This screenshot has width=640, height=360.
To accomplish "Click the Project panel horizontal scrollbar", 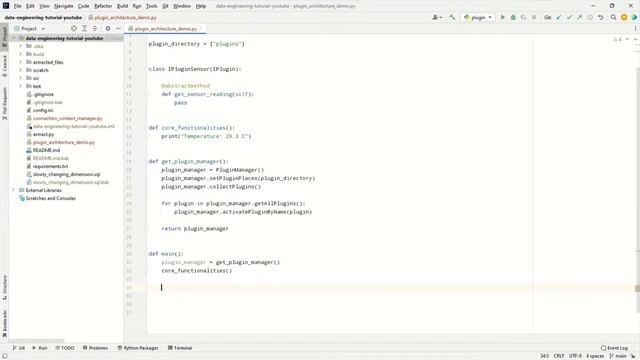I will coord(36,340).
